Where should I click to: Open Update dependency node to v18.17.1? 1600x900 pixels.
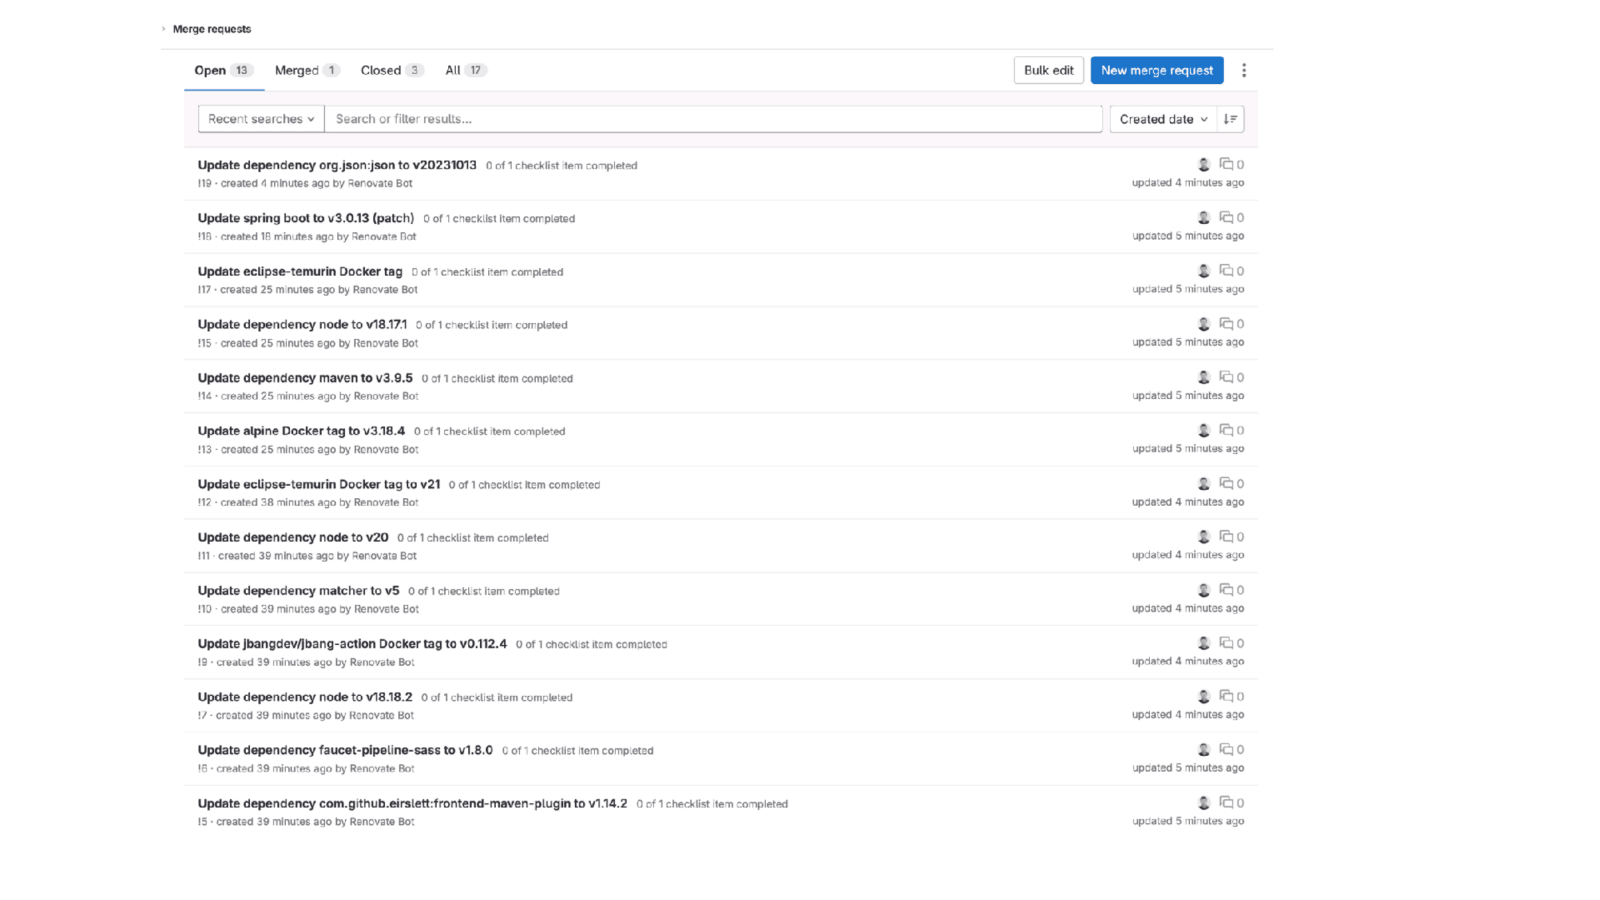coord(302,324)
